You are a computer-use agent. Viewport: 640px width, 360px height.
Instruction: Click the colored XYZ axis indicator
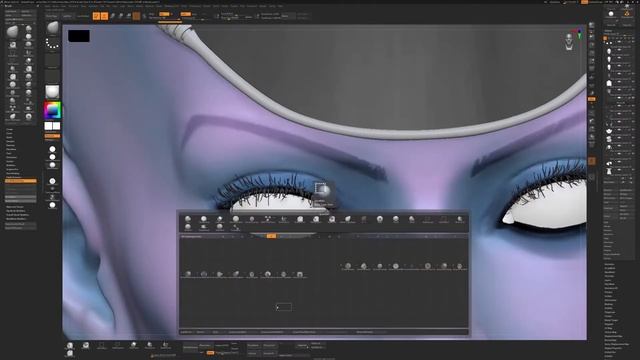(x=579, y=33)
